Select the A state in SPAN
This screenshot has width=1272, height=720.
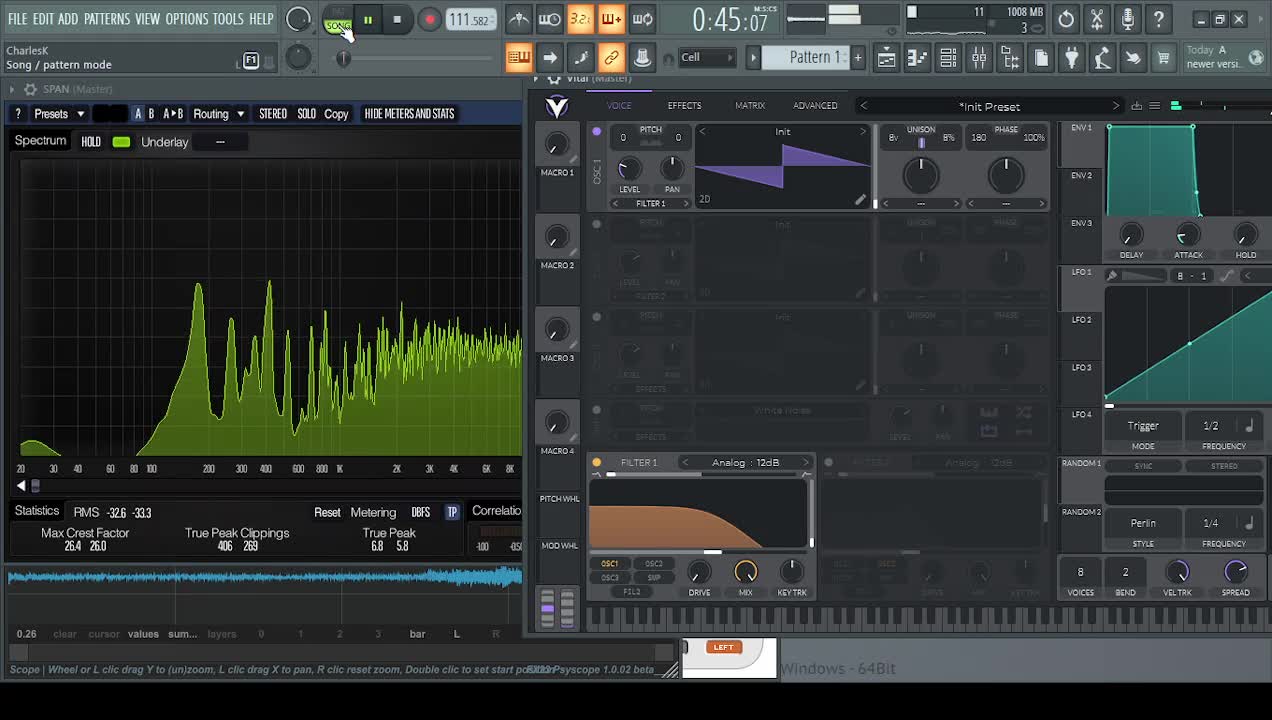[138, 114]
